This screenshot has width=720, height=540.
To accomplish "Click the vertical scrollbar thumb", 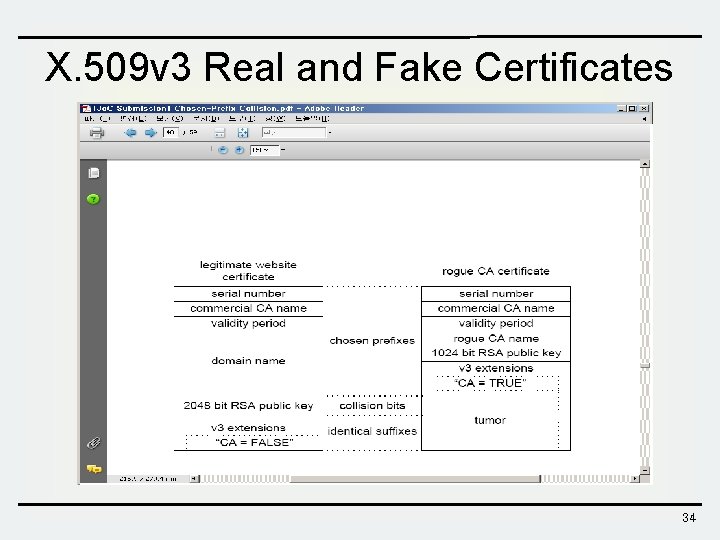I will [x=645, y=366].
